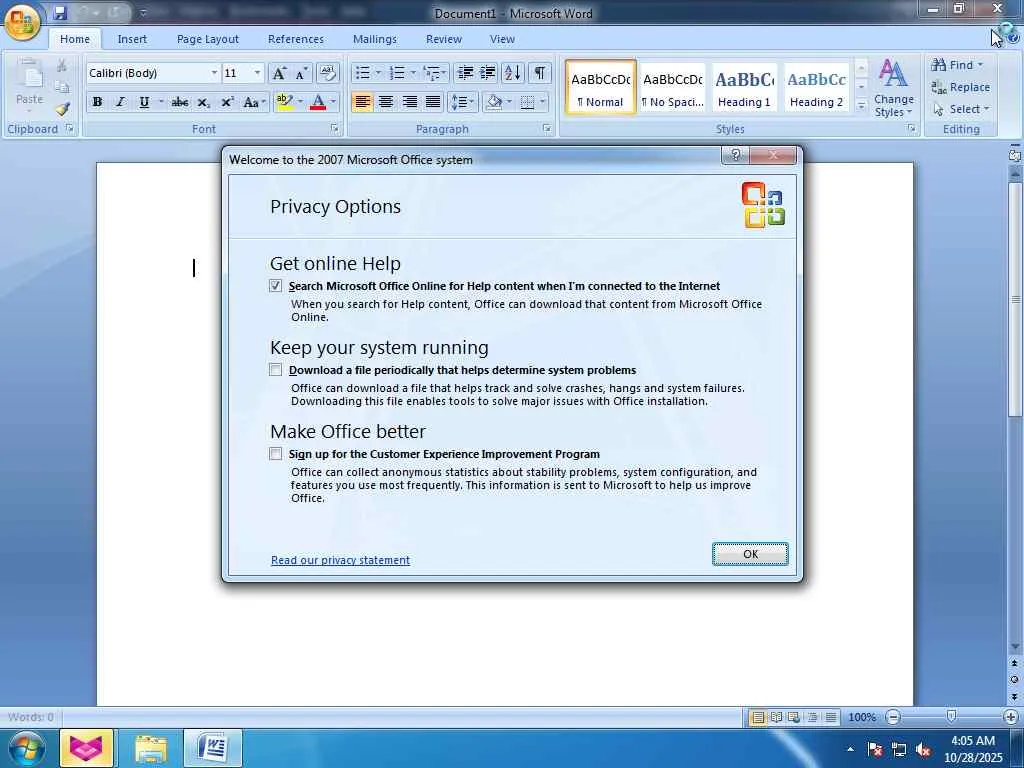Click the Sort A-Z icon
The height and width of the screenshot is (768, 1024).
coord(513,73)
